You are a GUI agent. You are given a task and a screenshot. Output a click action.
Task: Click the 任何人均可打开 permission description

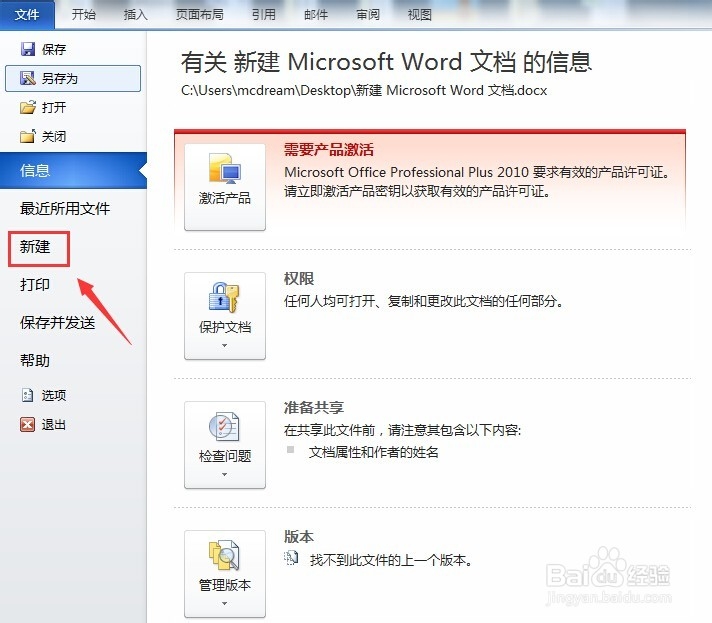(x=424, y=301)
